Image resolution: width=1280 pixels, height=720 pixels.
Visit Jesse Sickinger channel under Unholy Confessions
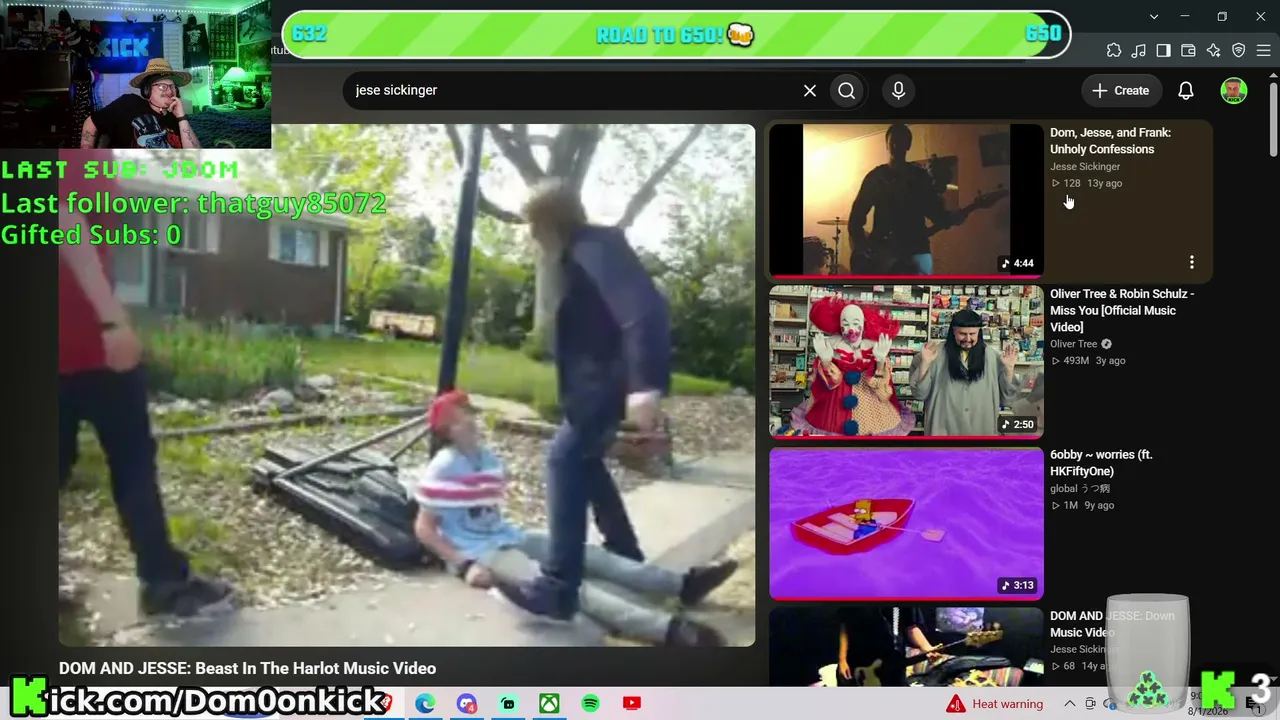pos(1085,167)
